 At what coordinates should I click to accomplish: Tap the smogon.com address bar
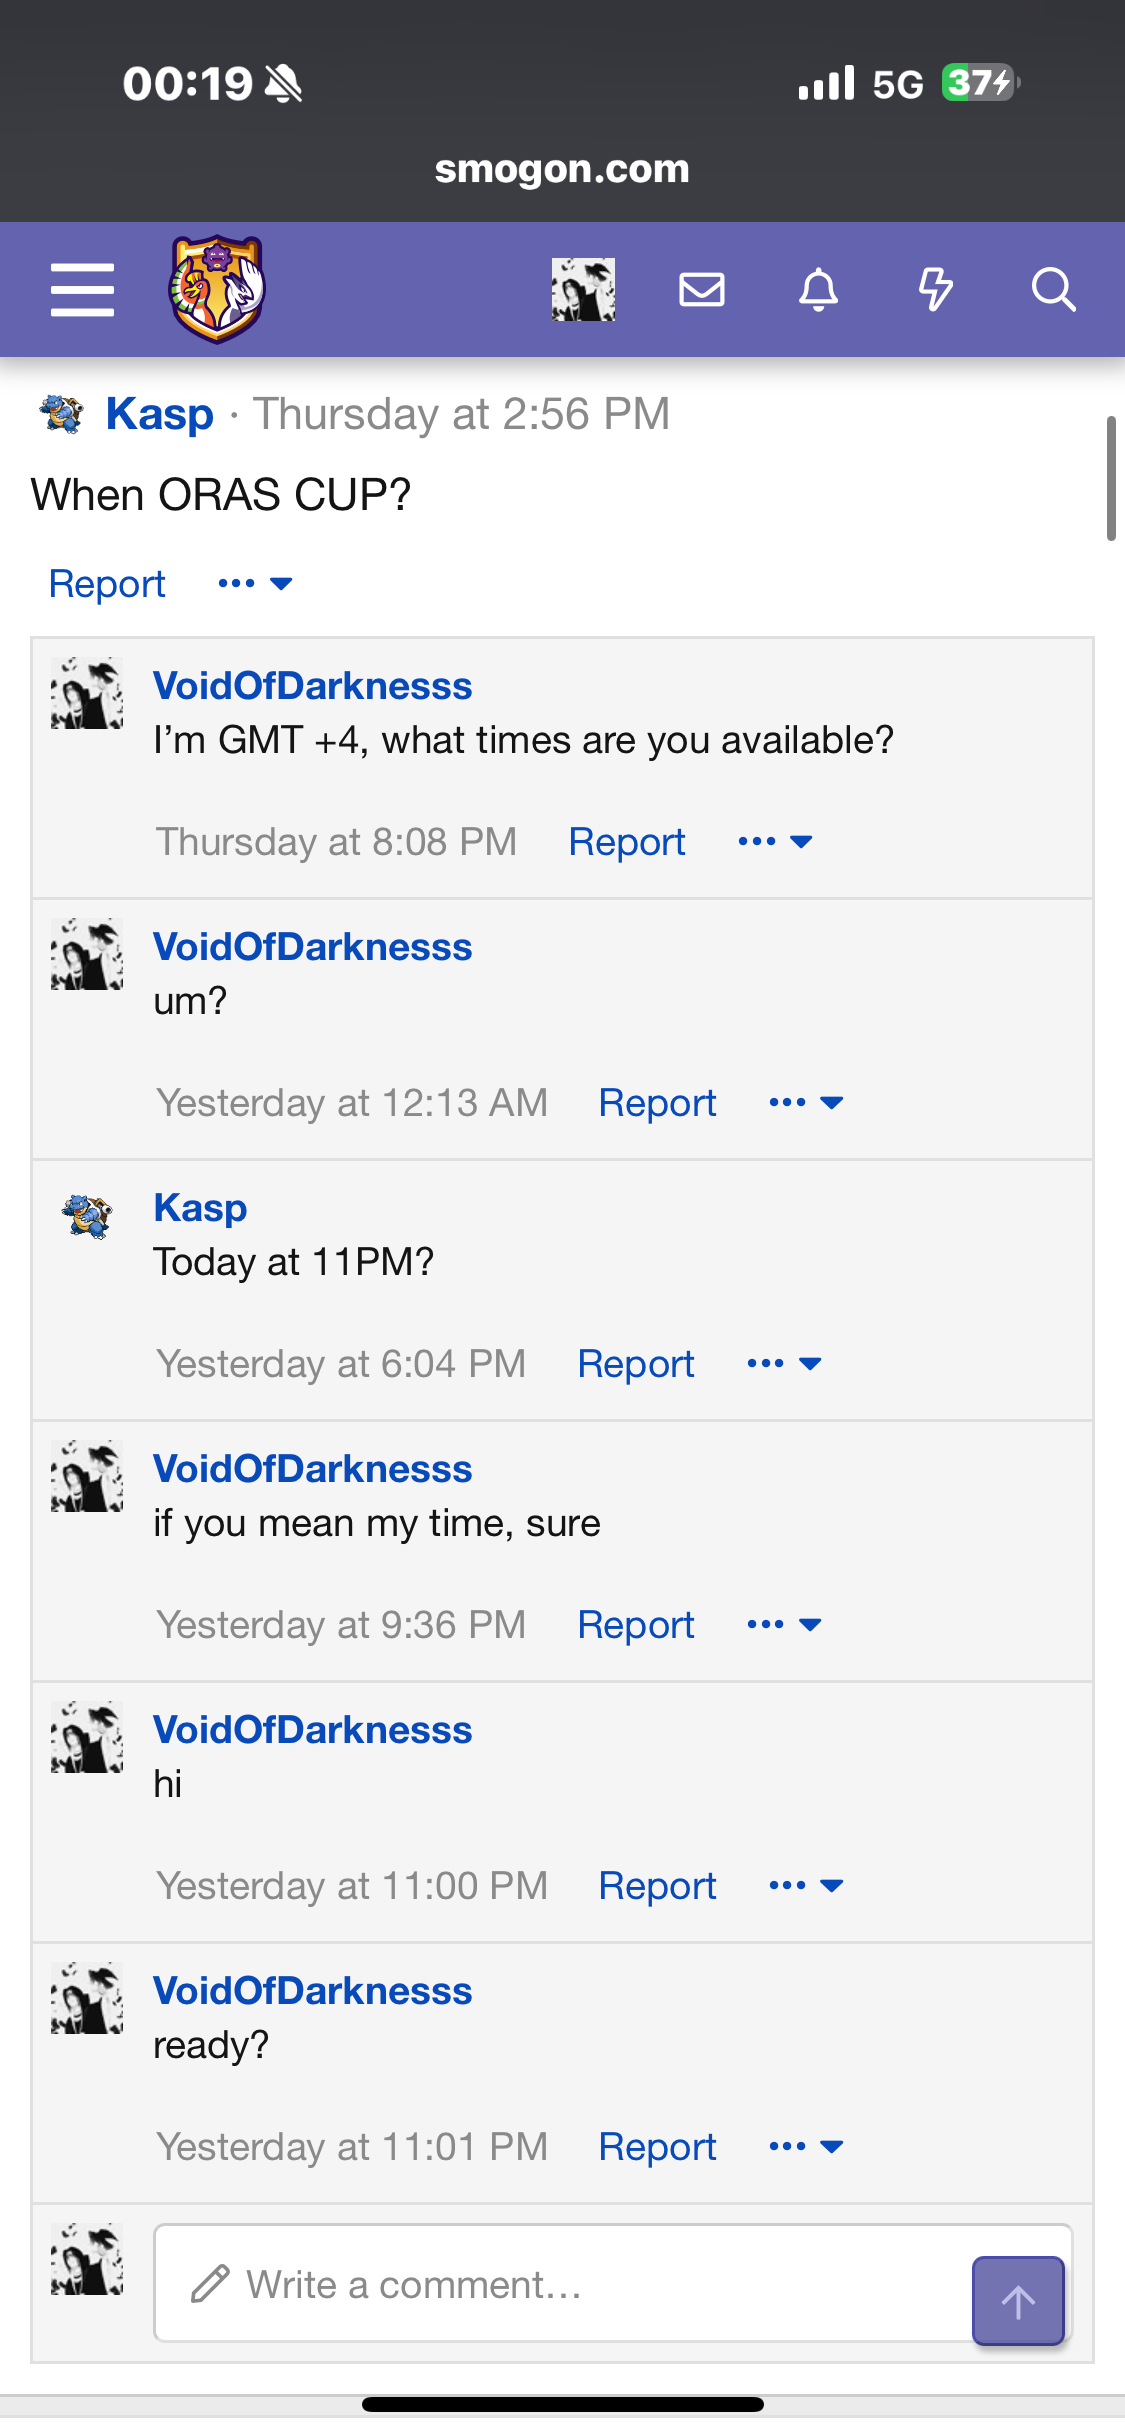(562, 169)
